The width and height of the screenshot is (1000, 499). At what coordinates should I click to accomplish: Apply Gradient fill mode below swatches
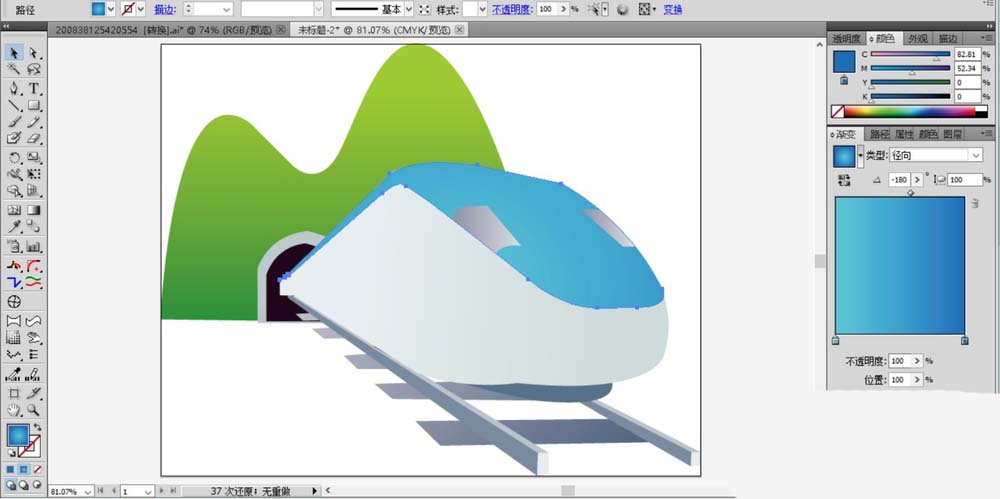point(24,470)
